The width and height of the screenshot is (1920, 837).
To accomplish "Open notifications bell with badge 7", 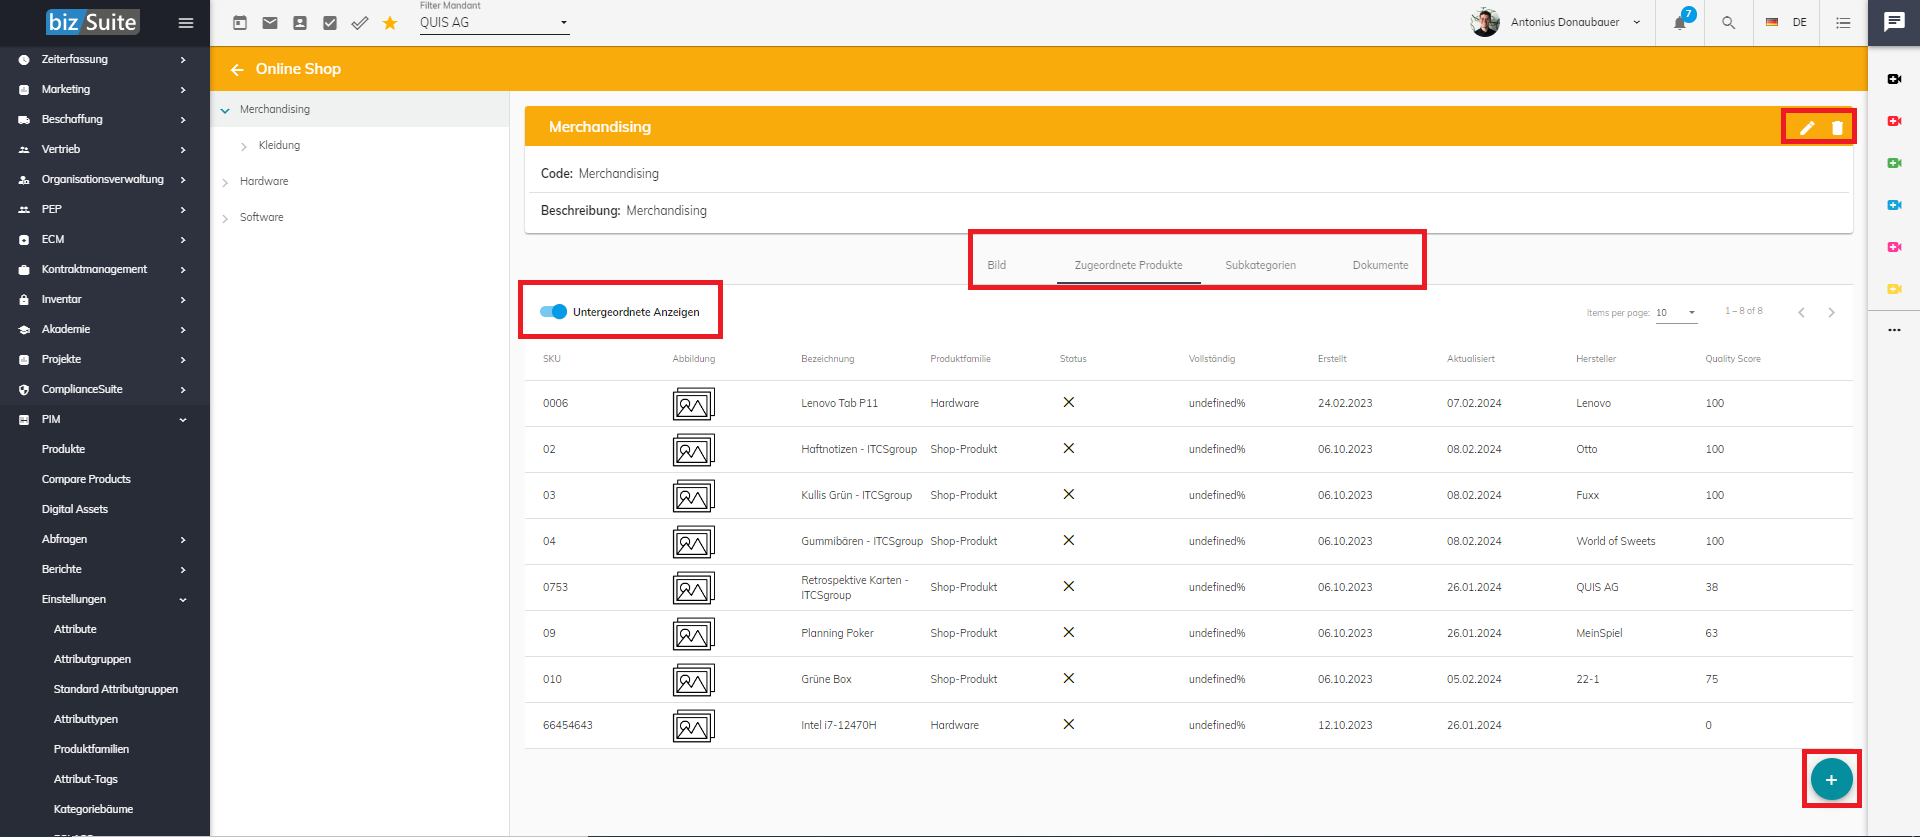I will (x=1681, y=21).
